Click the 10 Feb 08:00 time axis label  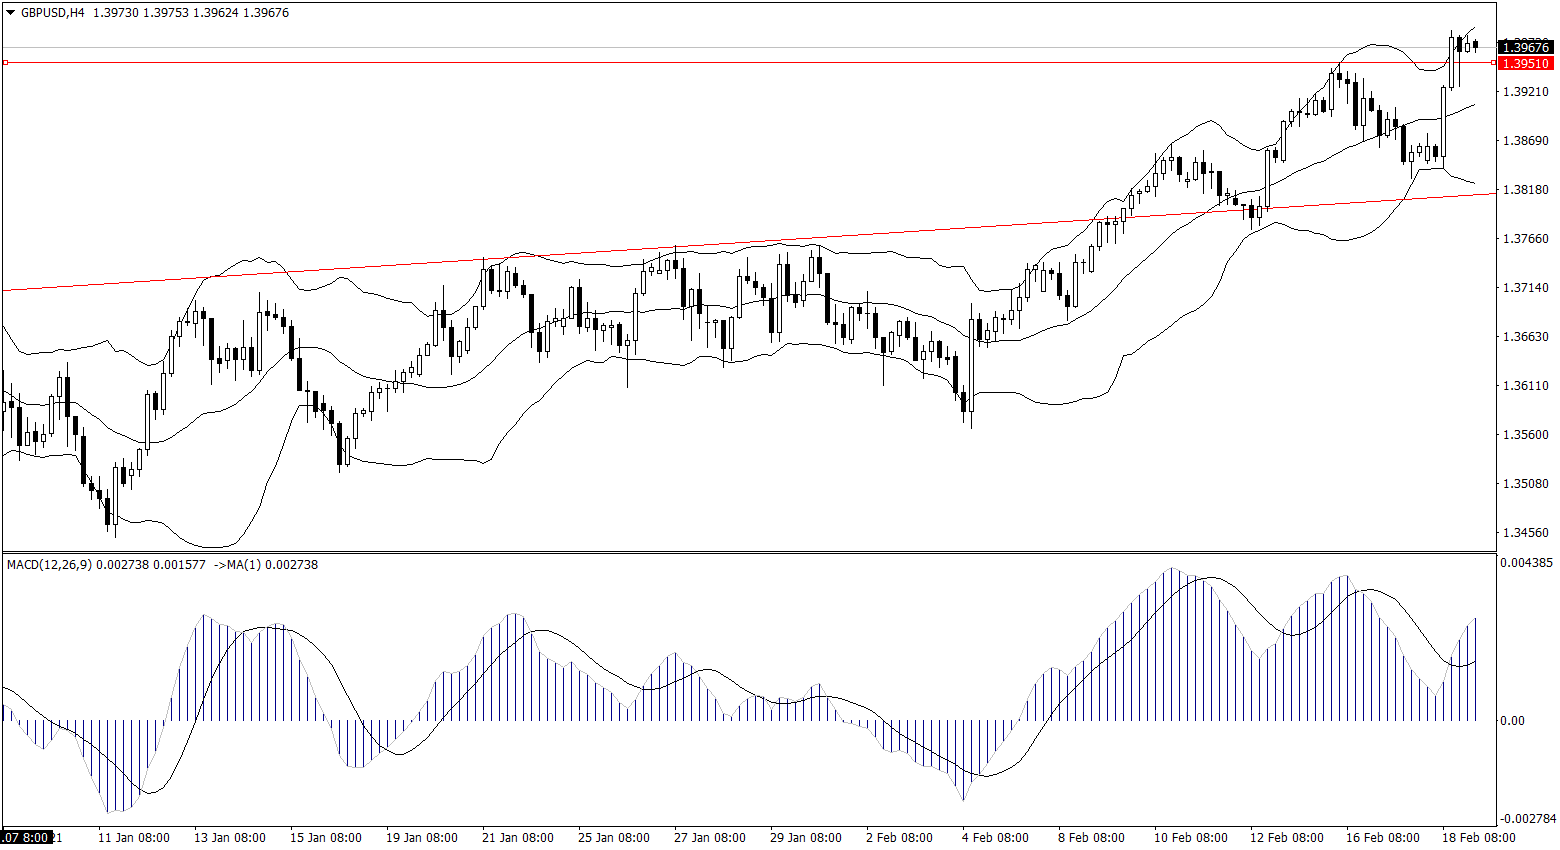tap(1189, 838)
